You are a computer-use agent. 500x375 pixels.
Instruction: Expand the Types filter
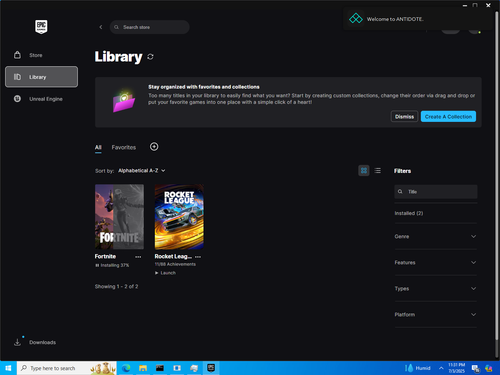click(x=436, y=288)
